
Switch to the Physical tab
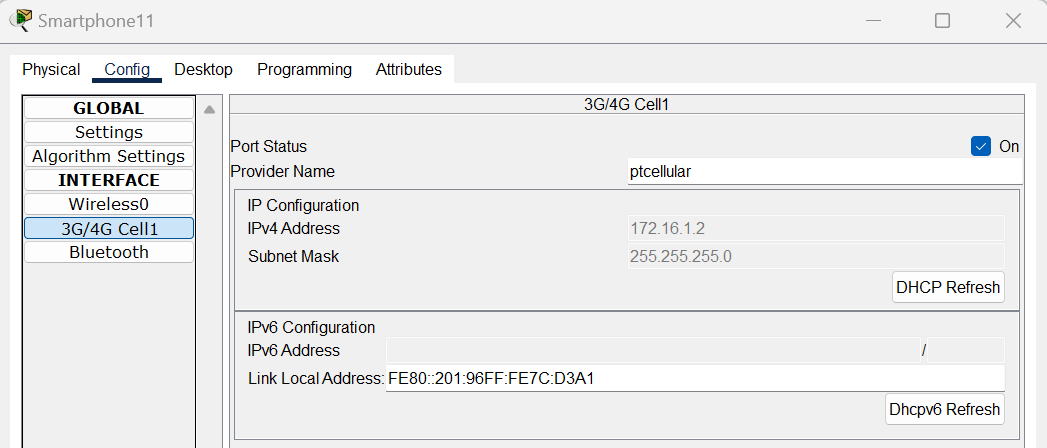point(51,69)
